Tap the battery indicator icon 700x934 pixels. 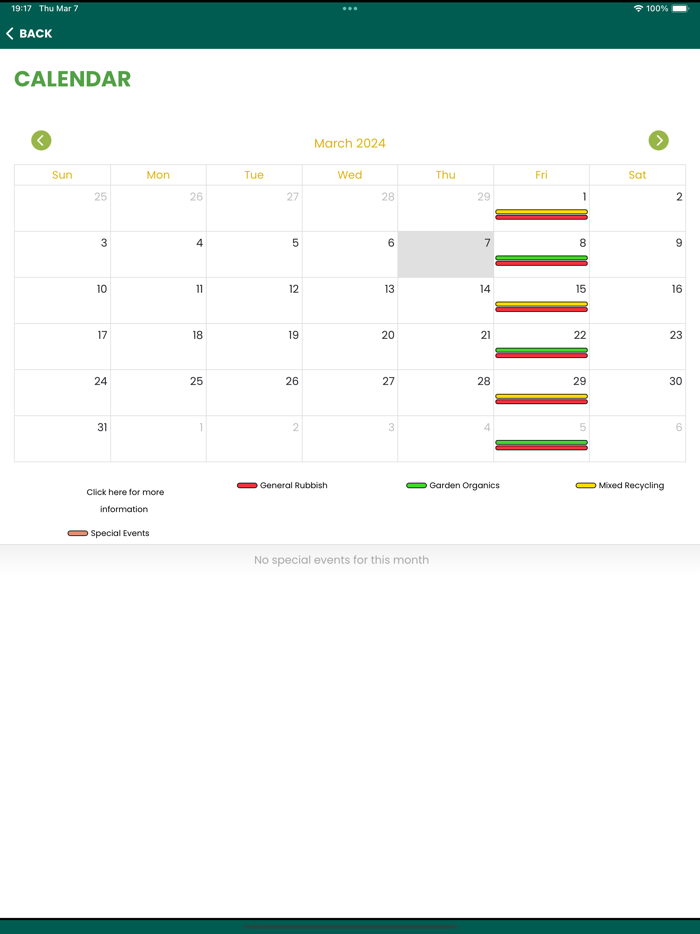(x=680, y=8)
